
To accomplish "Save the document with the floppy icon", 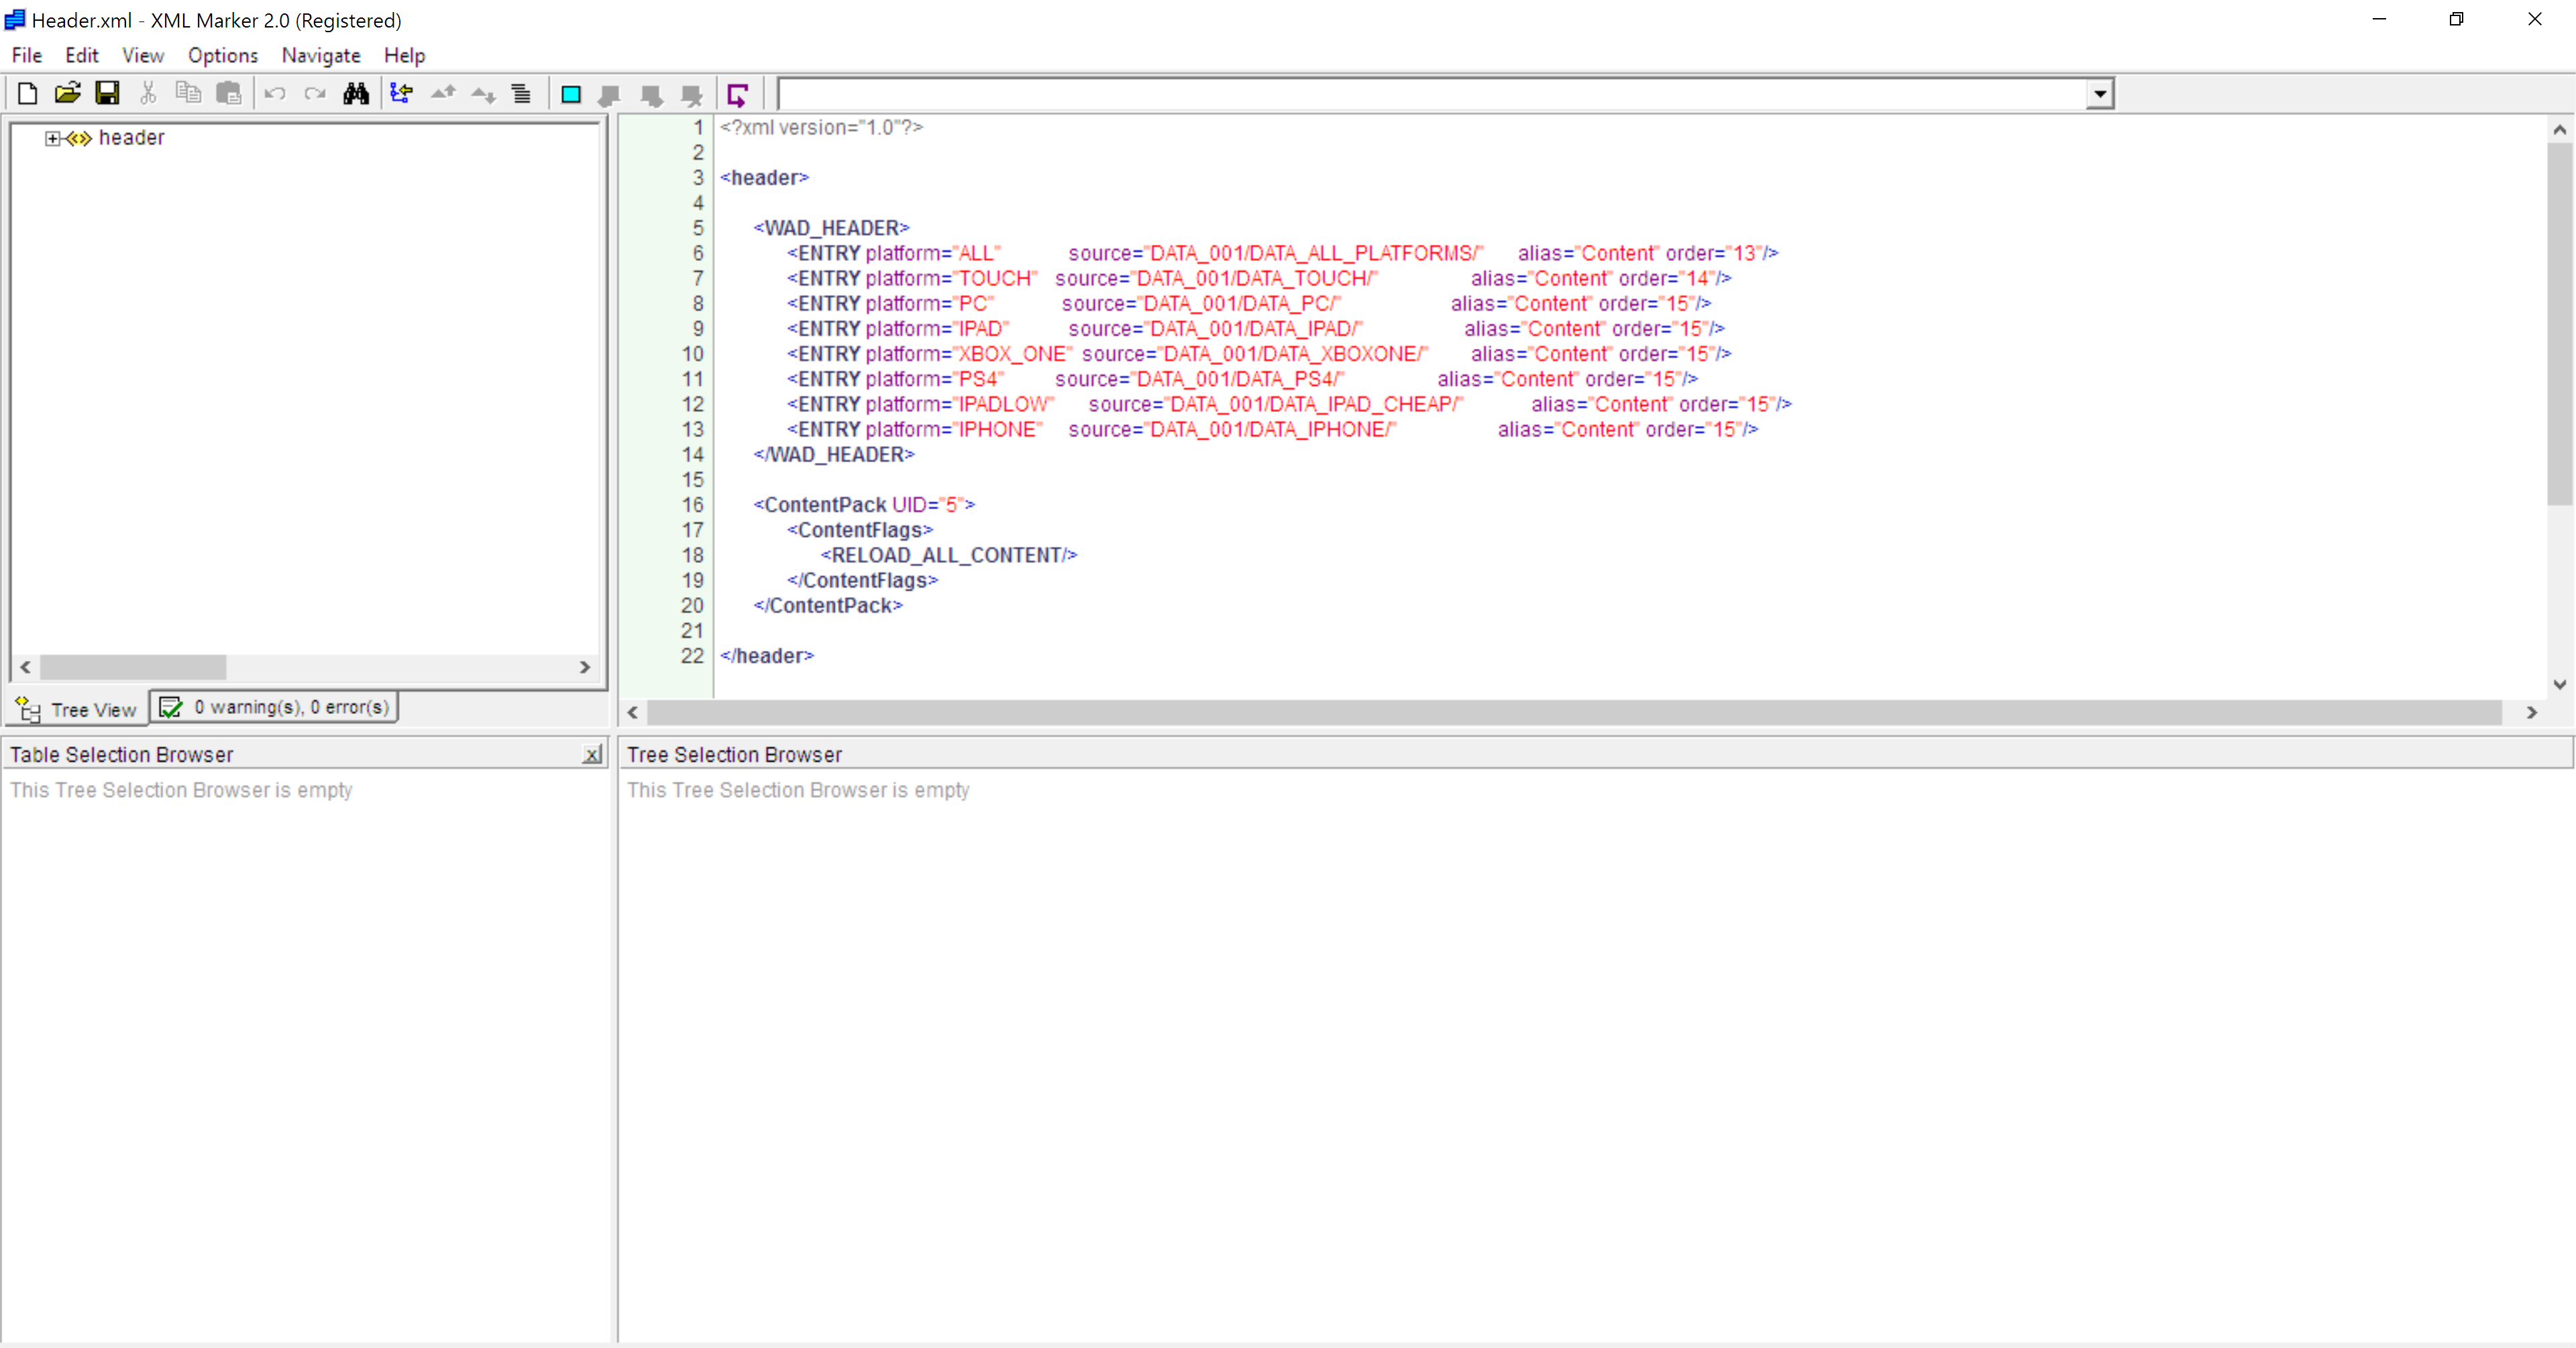I will click(107, 94).
